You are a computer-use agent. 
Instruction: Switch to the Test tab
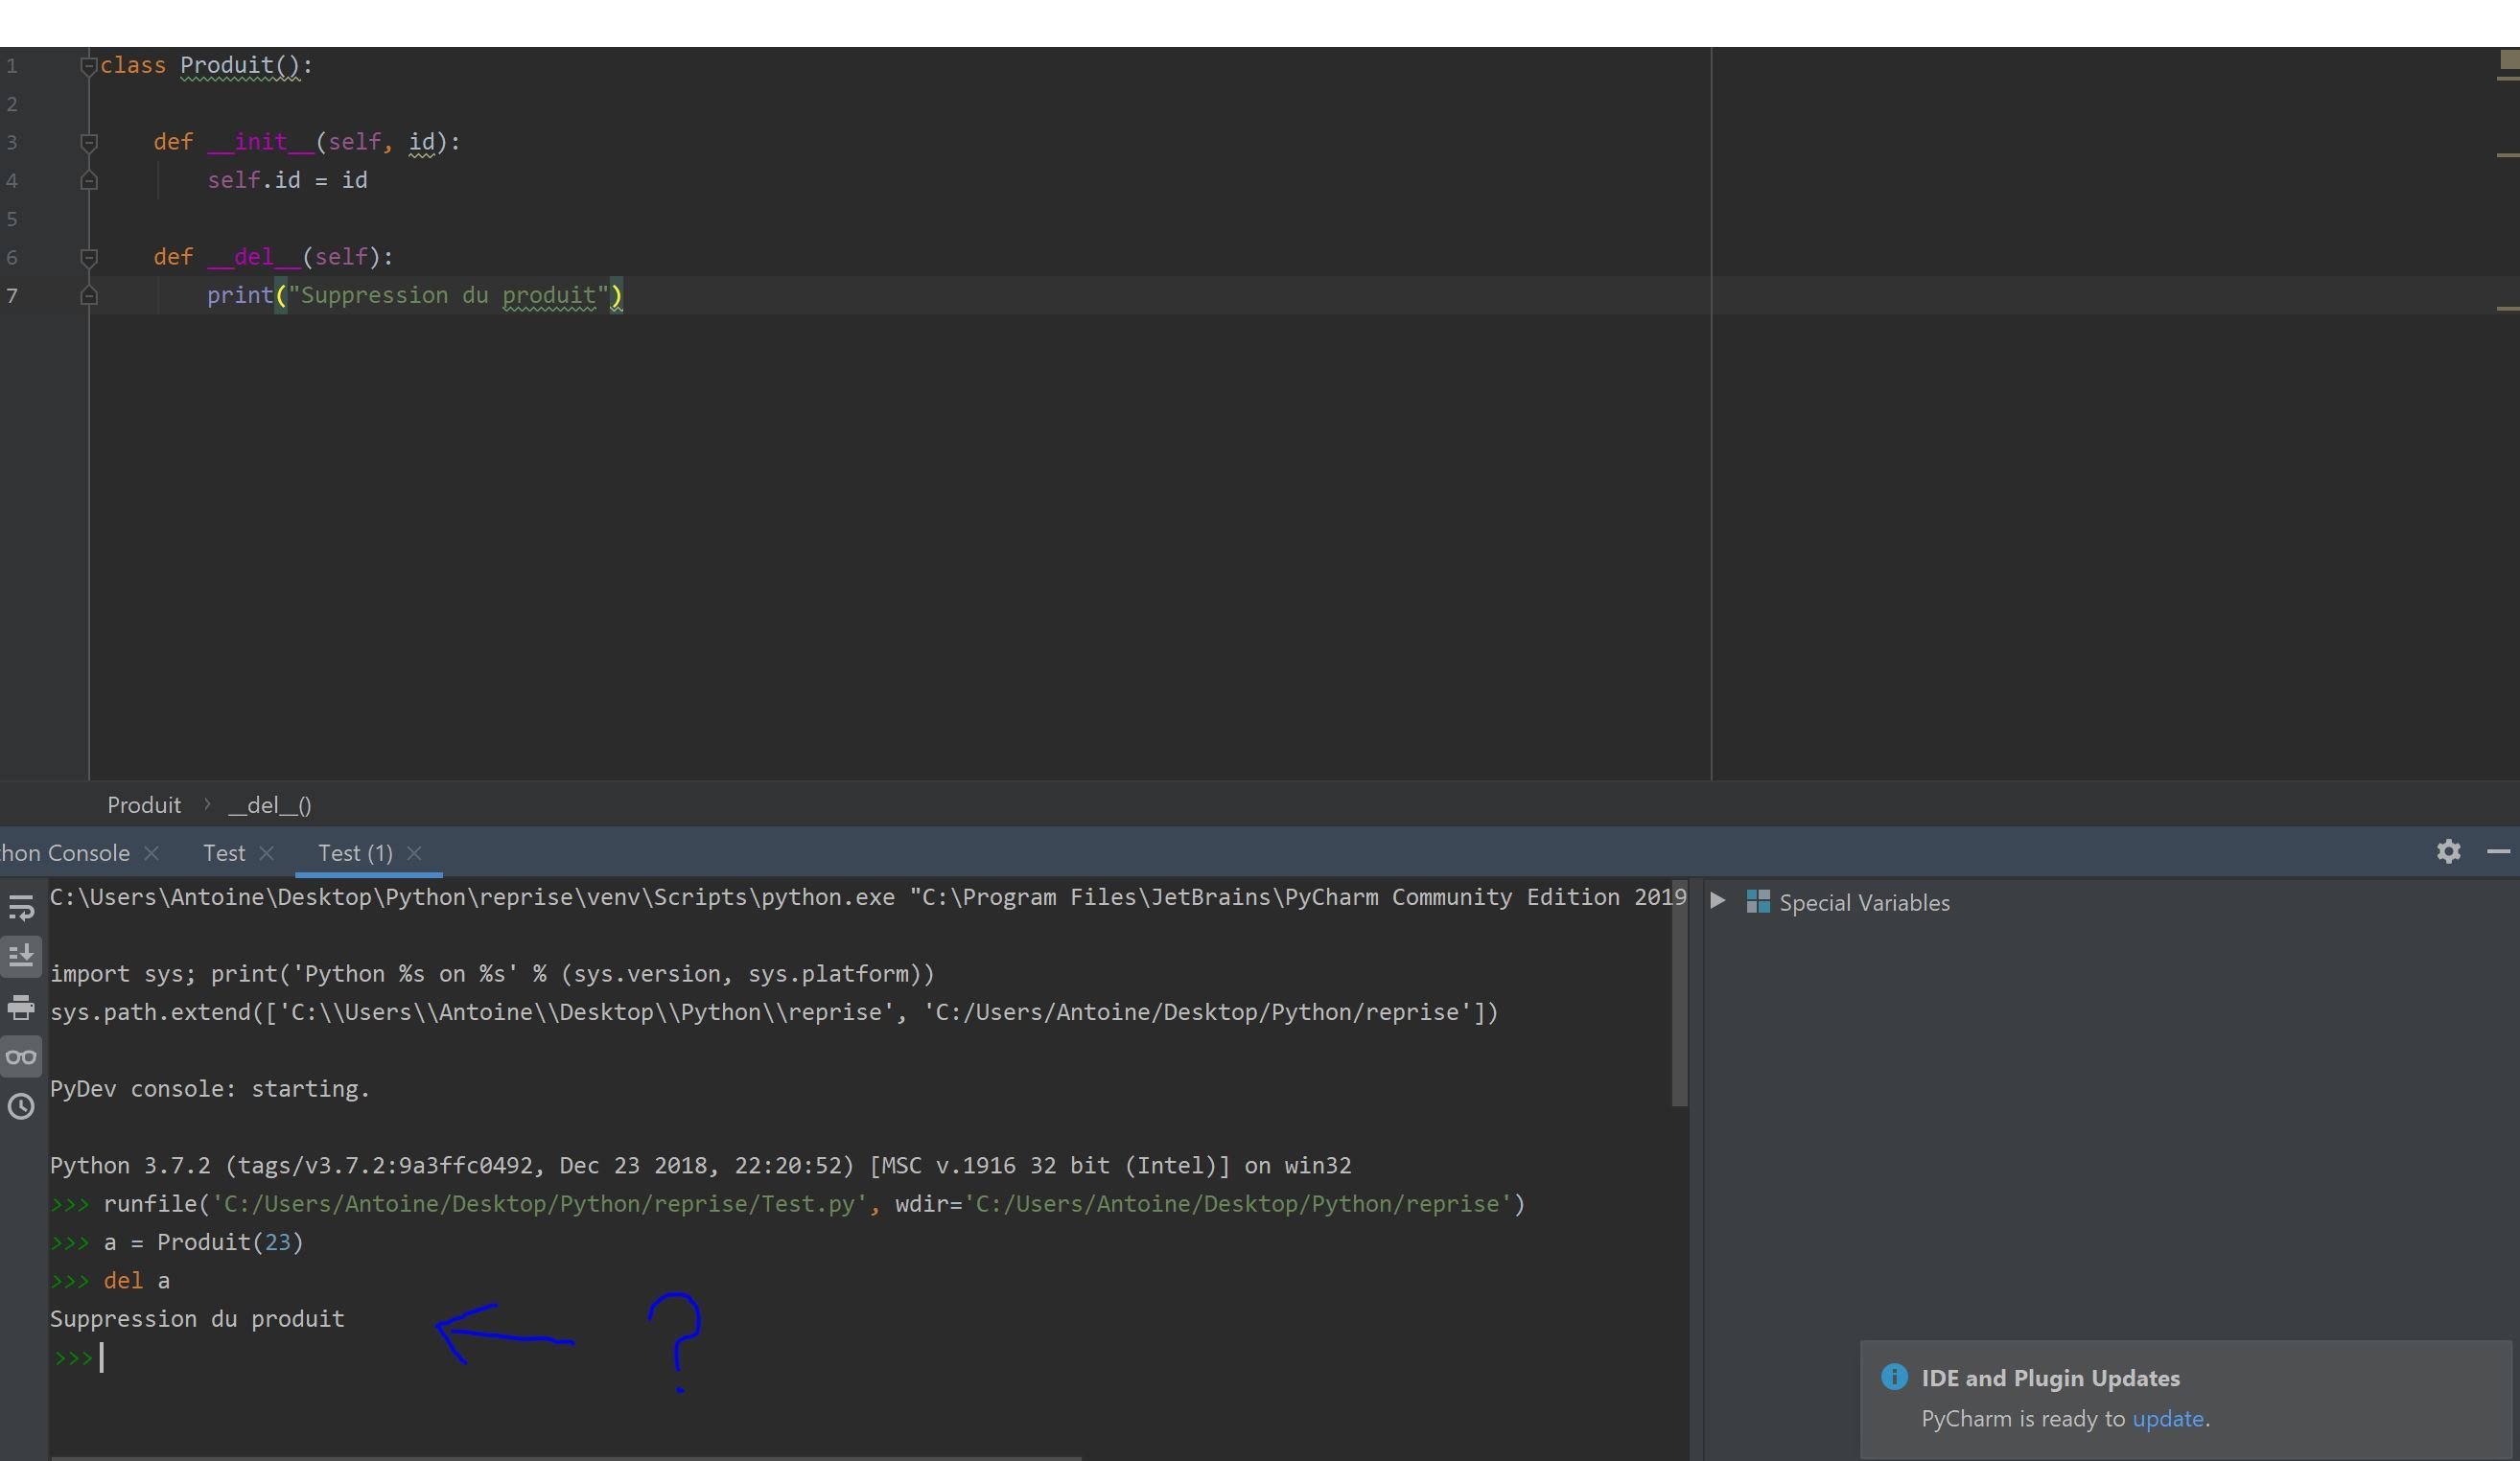pos(224,853)
